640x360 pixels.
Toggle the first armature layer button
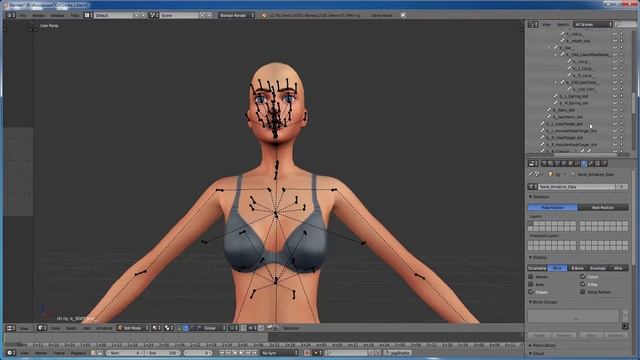(x=531, y=224)
